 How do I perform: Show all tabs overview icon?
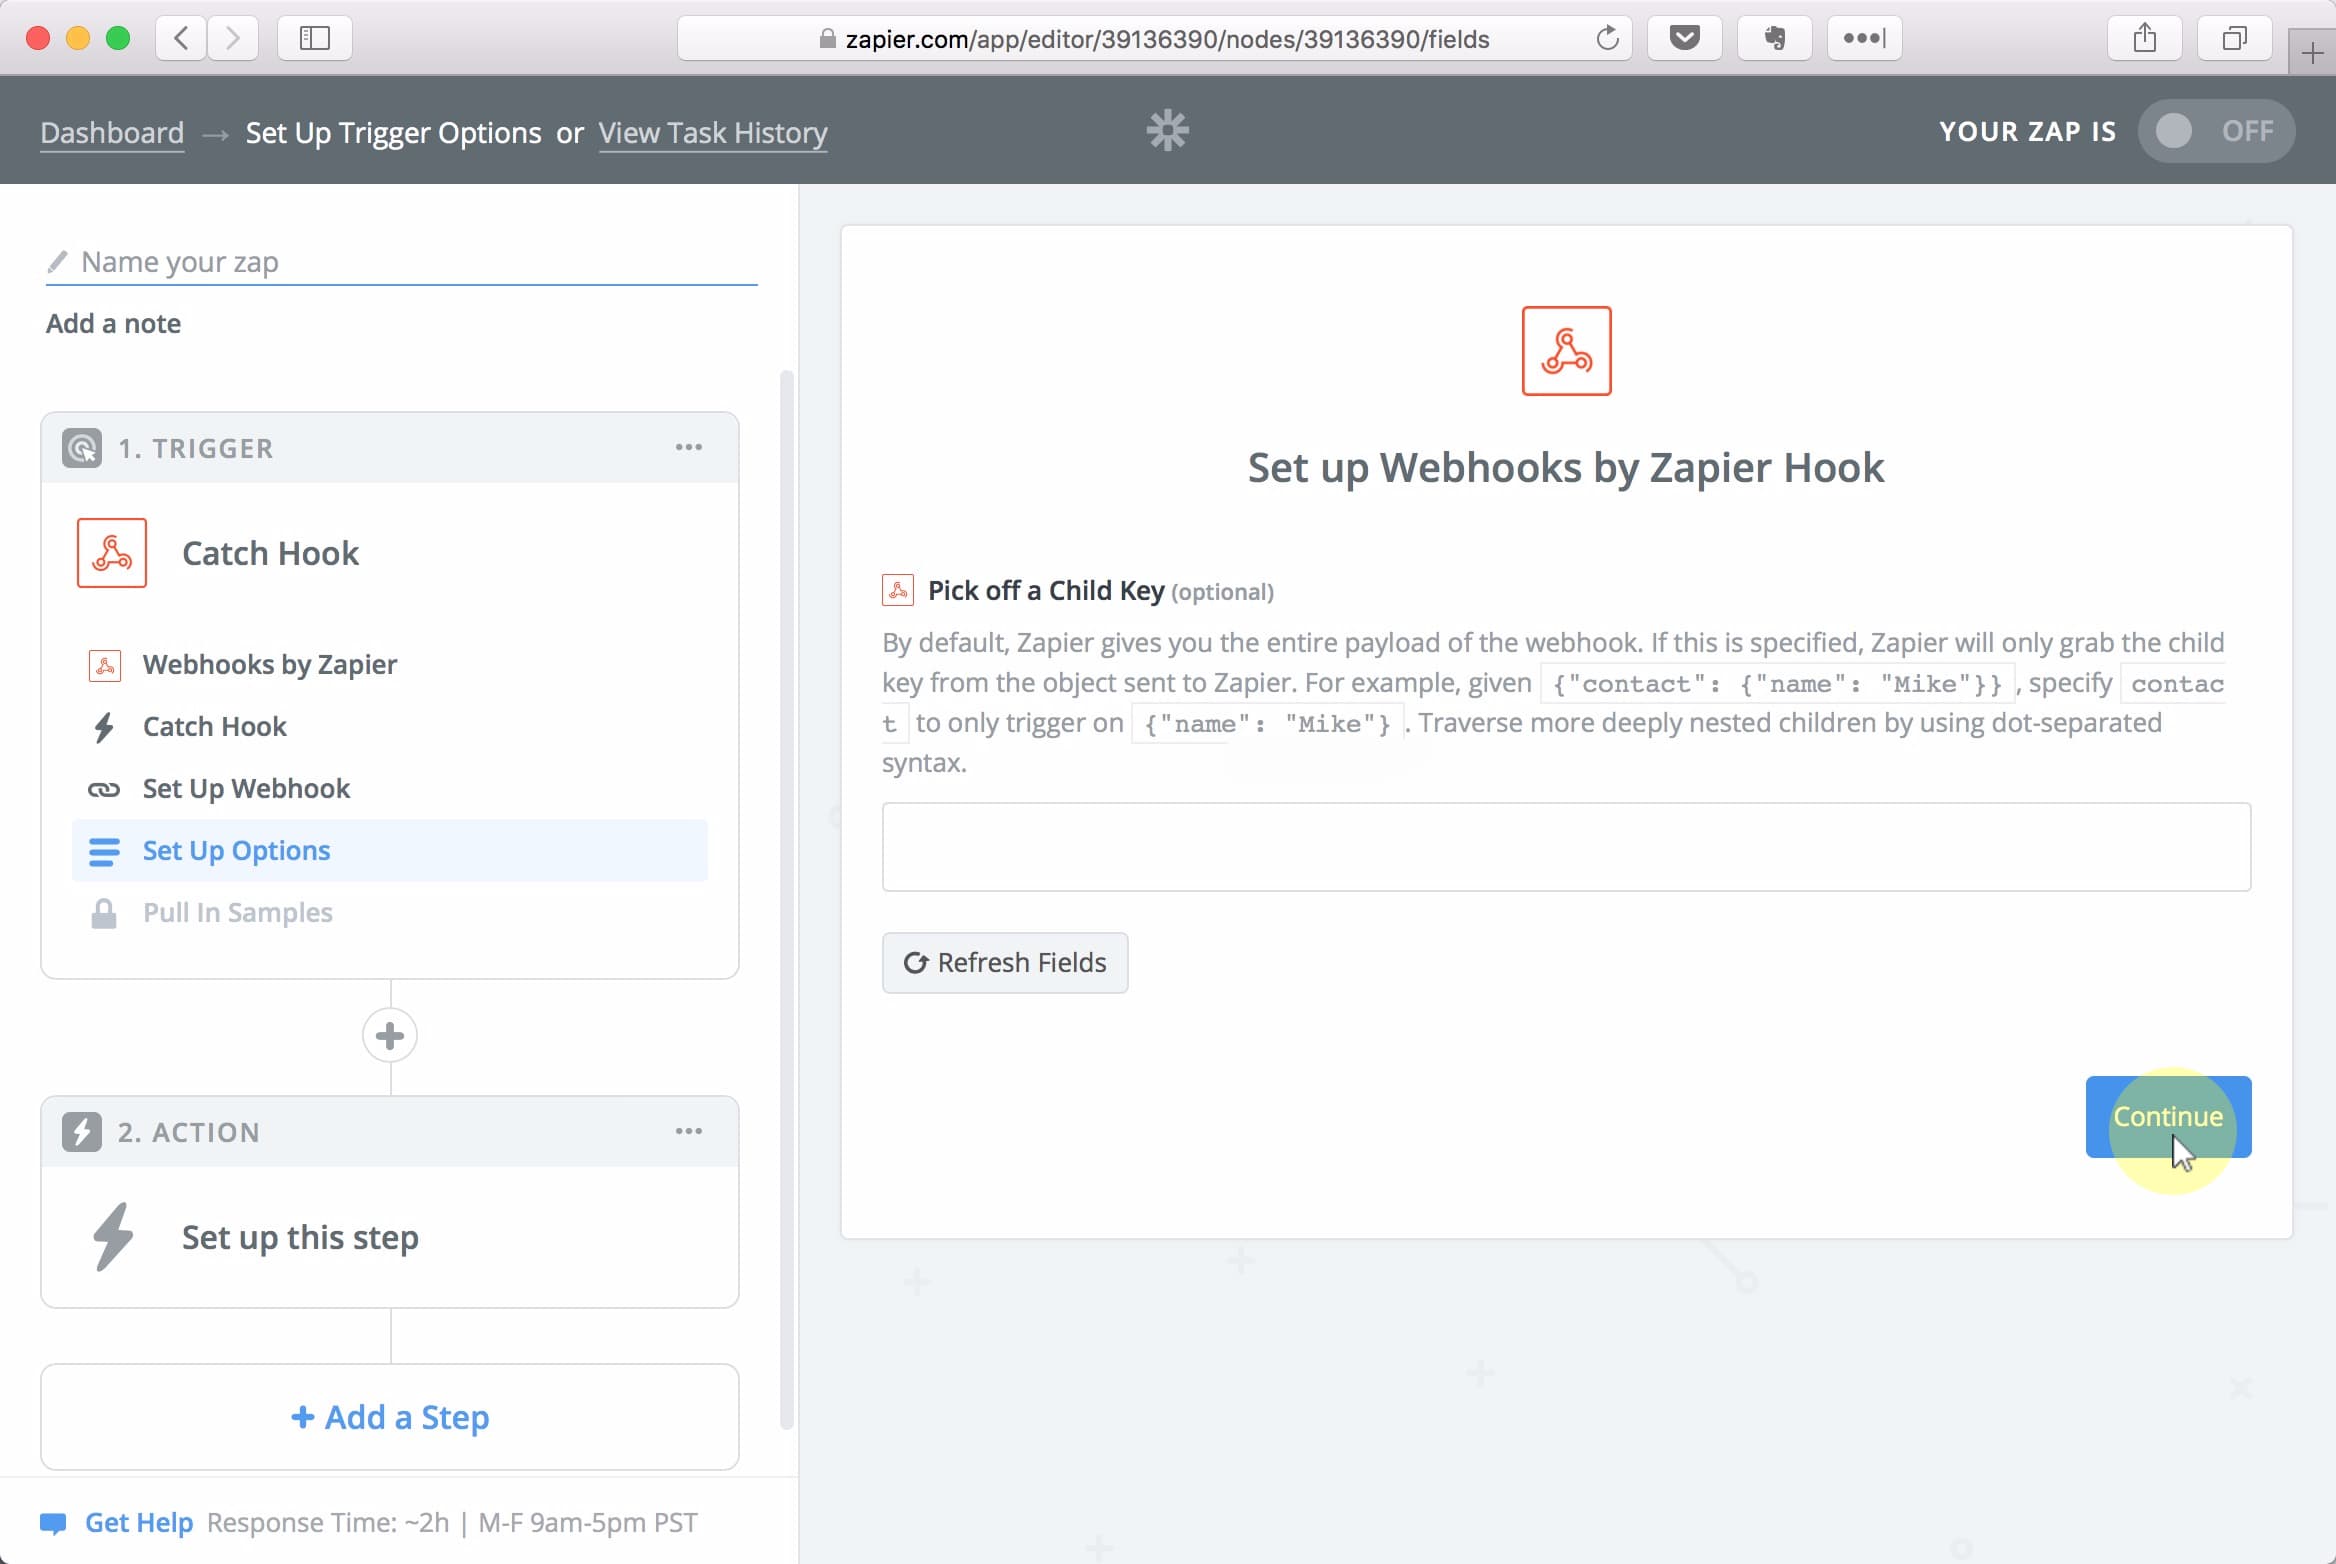(x=2235, y=39)
